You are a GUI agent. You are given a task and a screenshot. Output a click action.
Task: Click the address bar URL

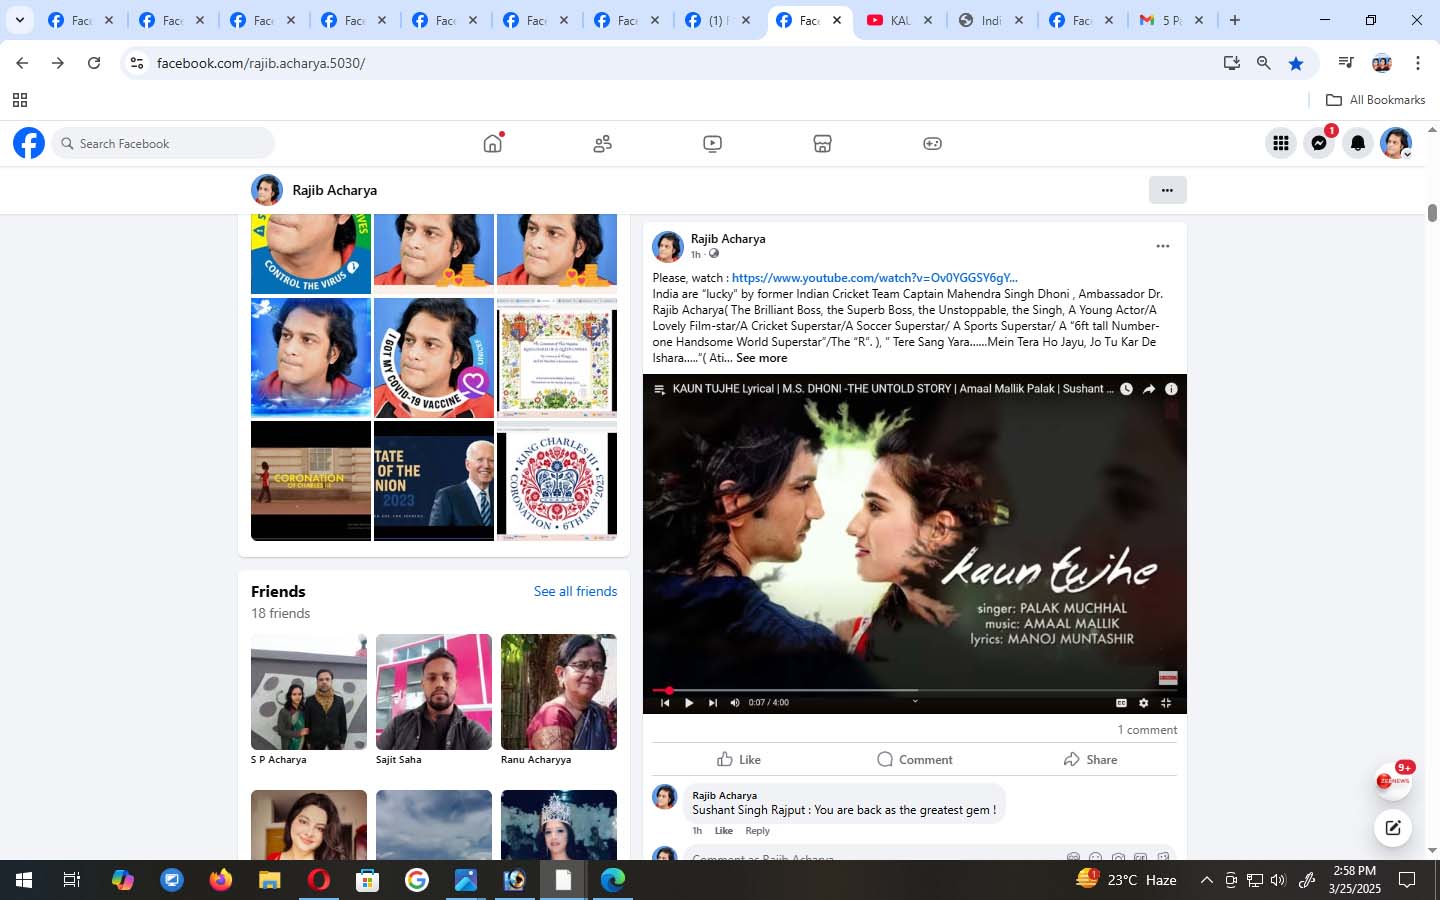(x=261, y=63)
